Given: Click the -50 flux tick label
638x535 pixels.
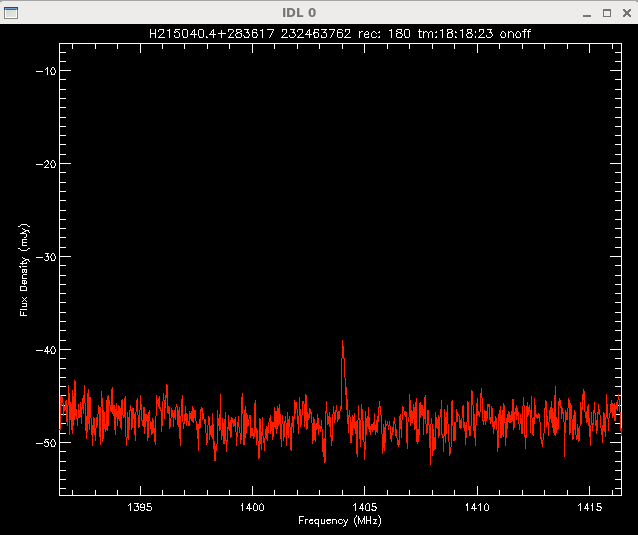Looking at the screenshot, I should pos(45,442).
